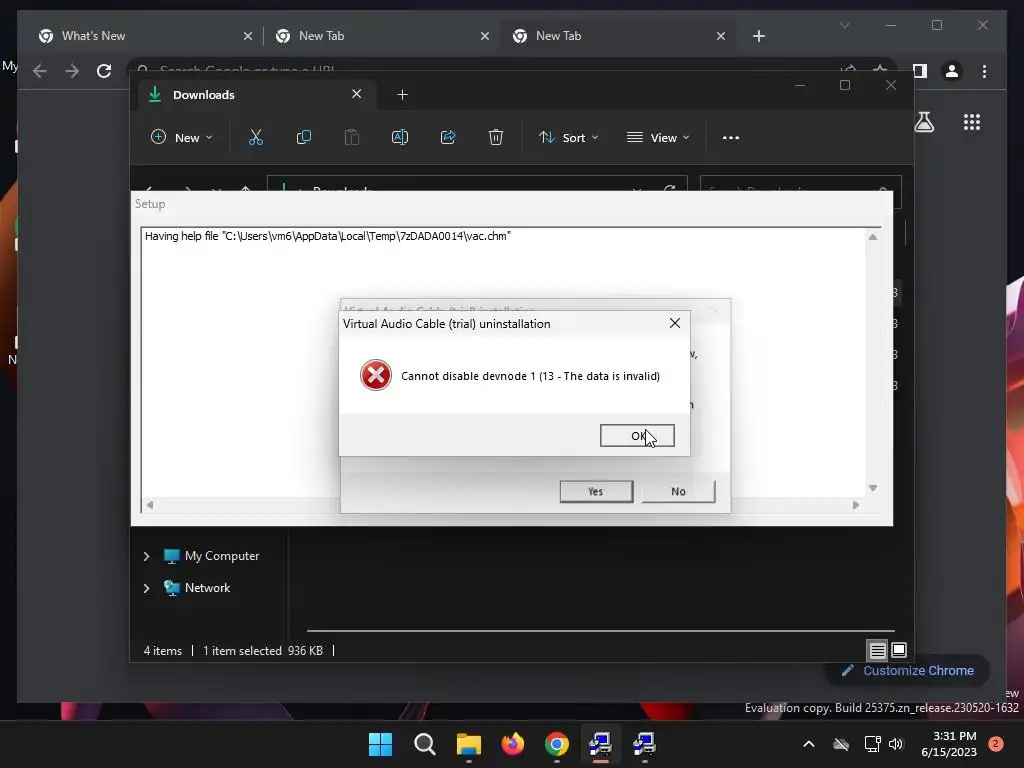Click the Cut icon in File Explorer toolbar

pos(255,137)
